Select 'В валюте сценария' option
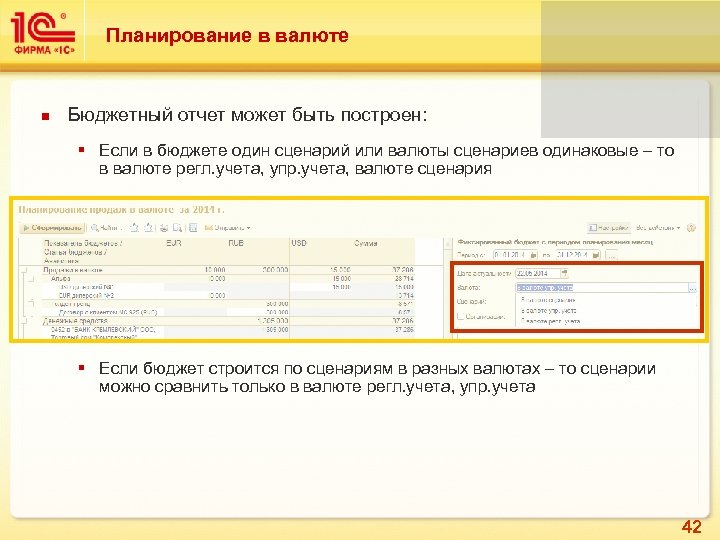This screenshot has height=540, width=720. click(x=548, y=300)
